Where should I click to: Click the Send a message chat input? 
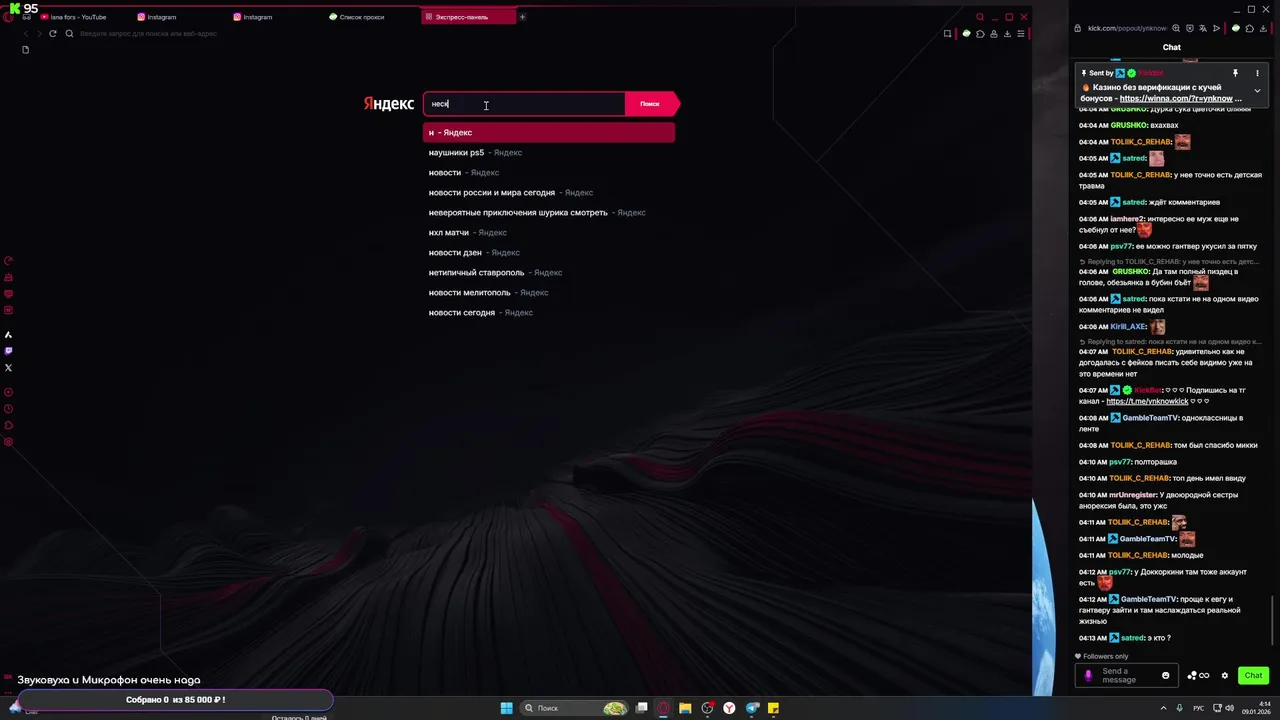point(1127,675)
